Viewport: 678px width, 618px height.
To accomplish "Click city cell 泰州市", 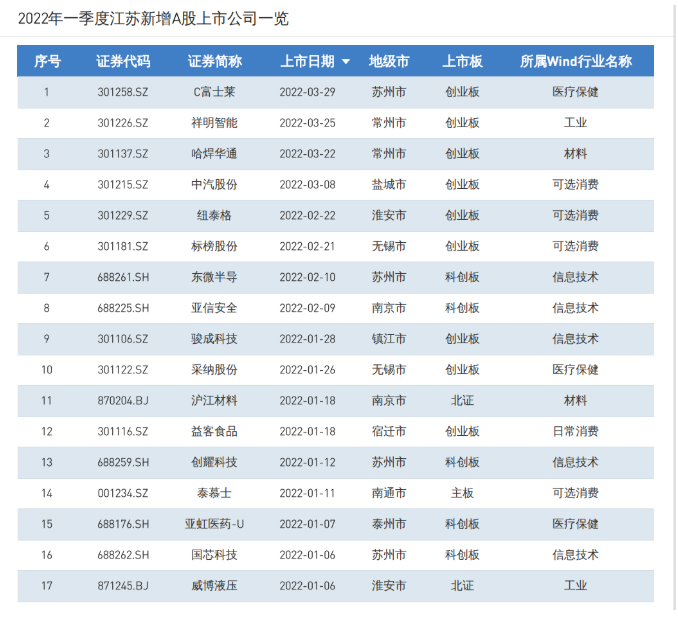I will click(x=389, y=524).
